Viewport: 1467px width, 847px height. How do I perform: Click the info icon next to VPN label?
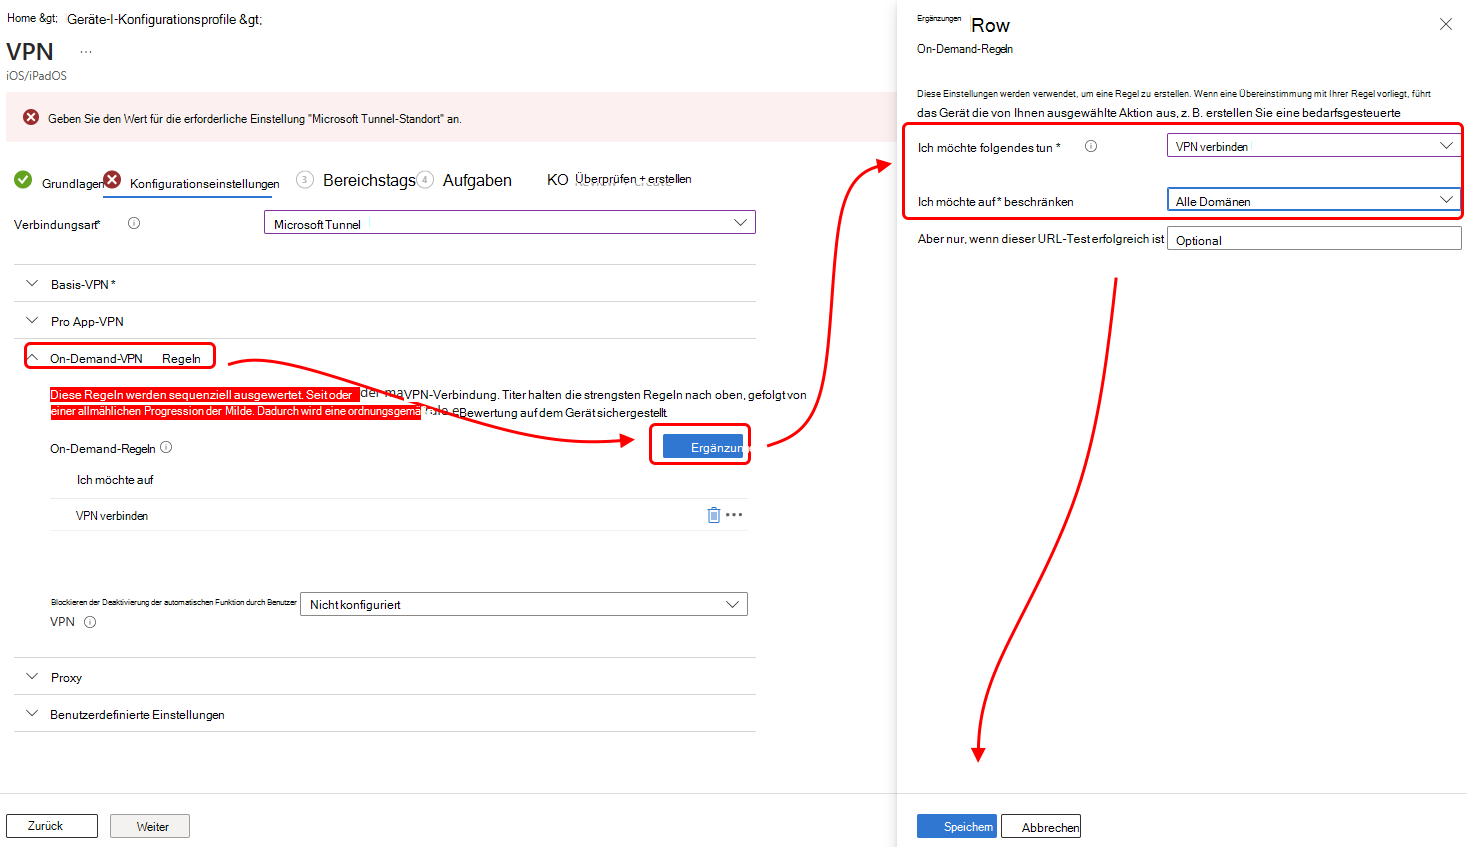[90, 622]
